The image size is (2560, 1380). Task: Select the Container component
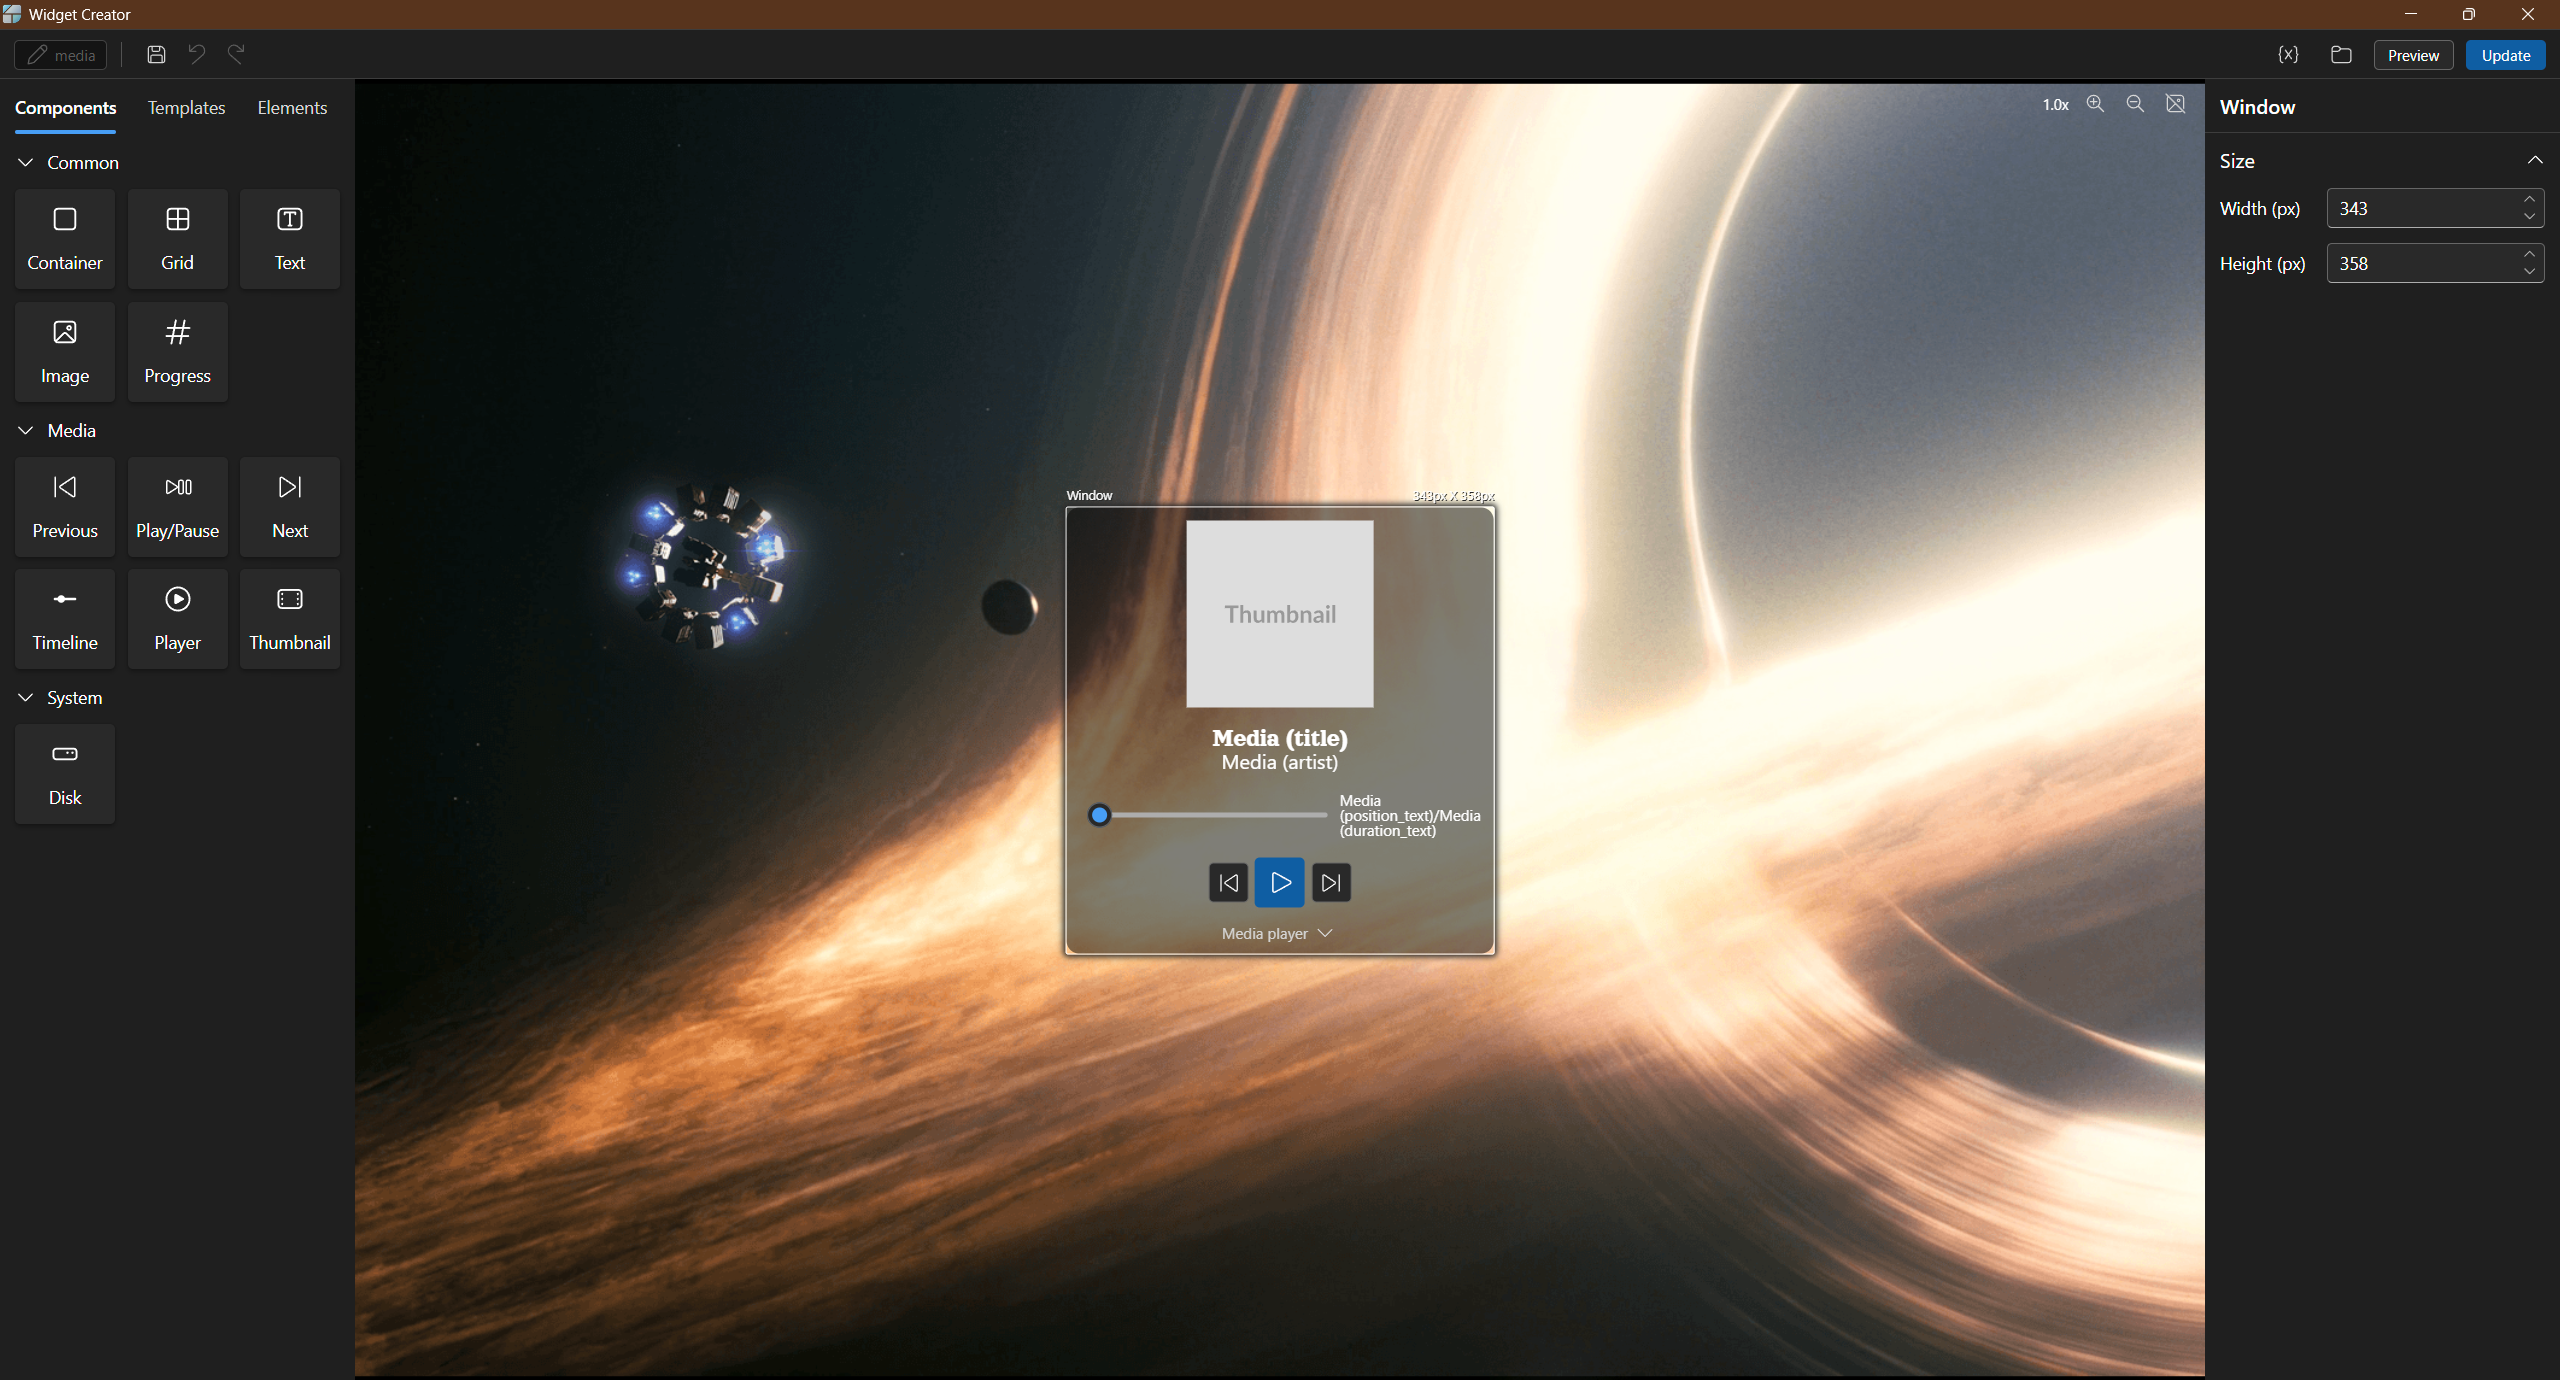point(63,238)
